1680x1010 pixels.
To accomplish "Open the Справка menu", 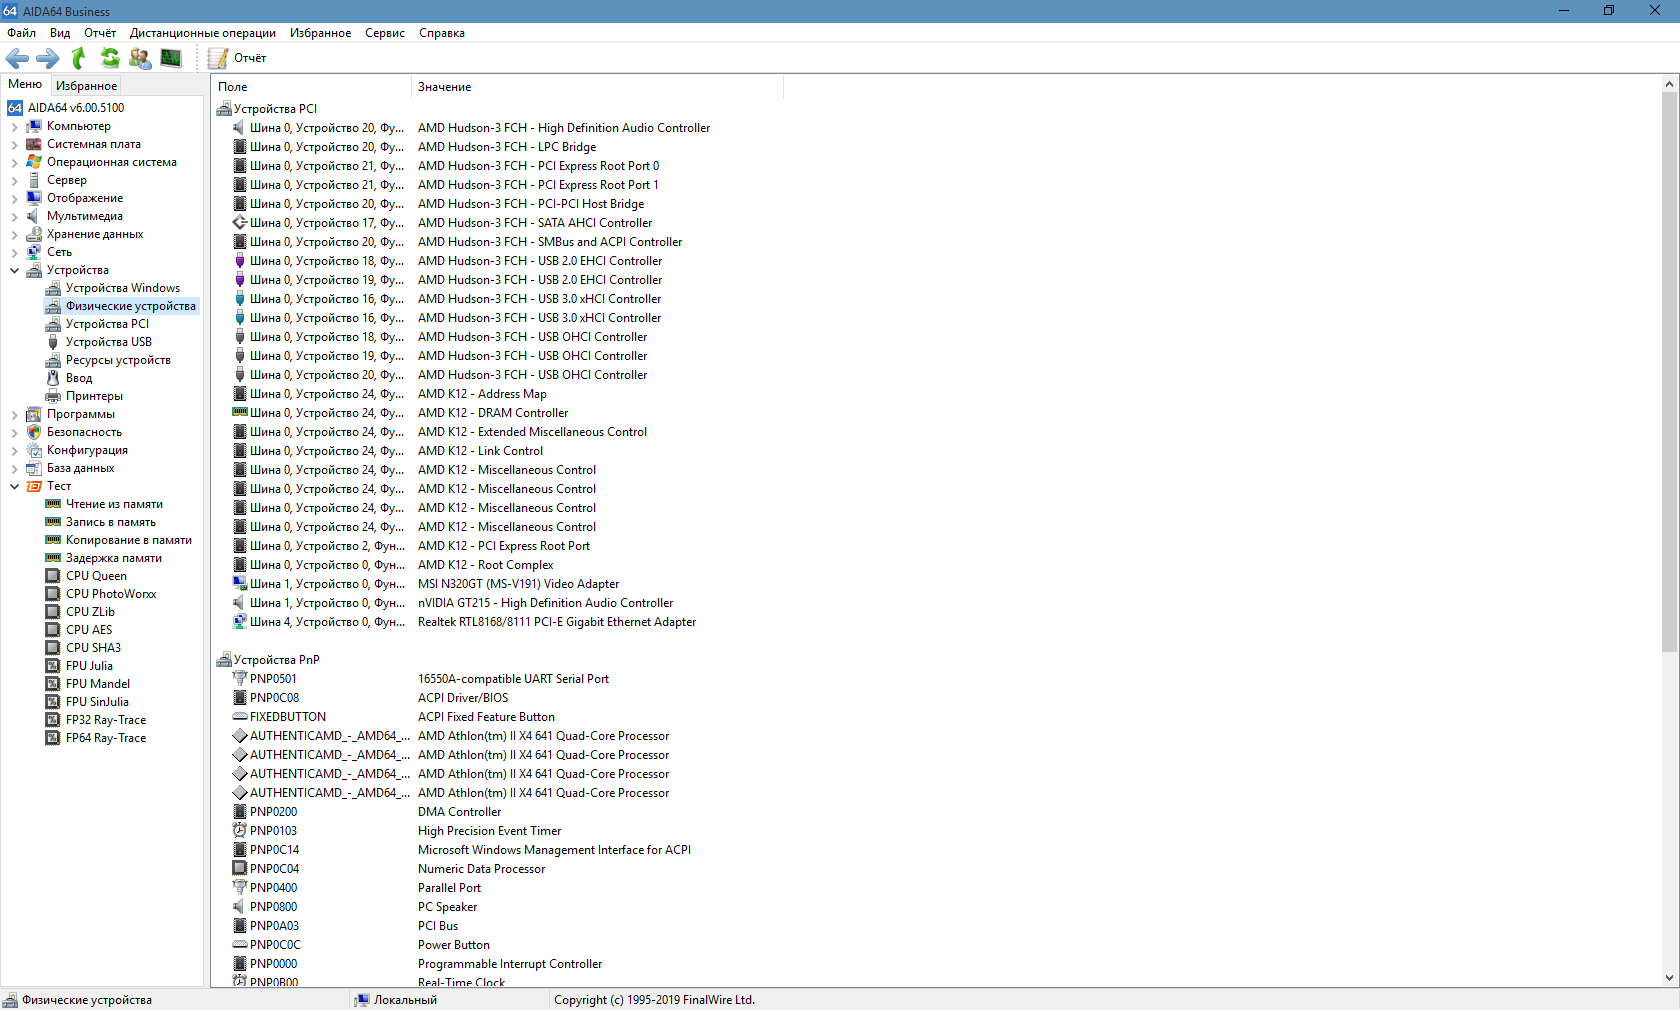I will (442, 33).
